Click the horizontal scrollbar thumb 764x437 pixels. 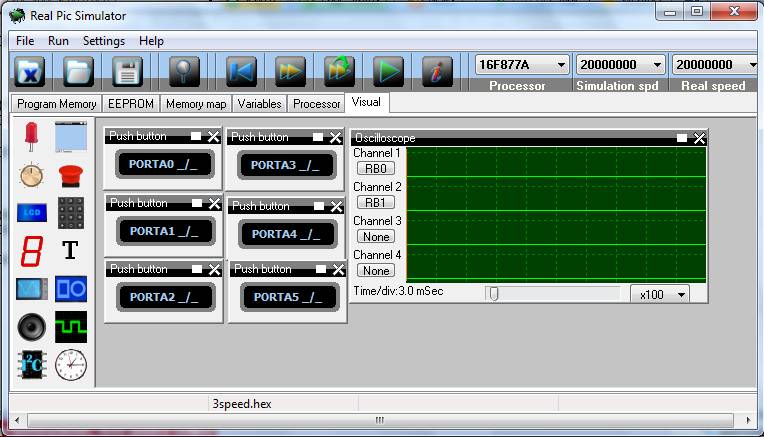coord(380,420)
